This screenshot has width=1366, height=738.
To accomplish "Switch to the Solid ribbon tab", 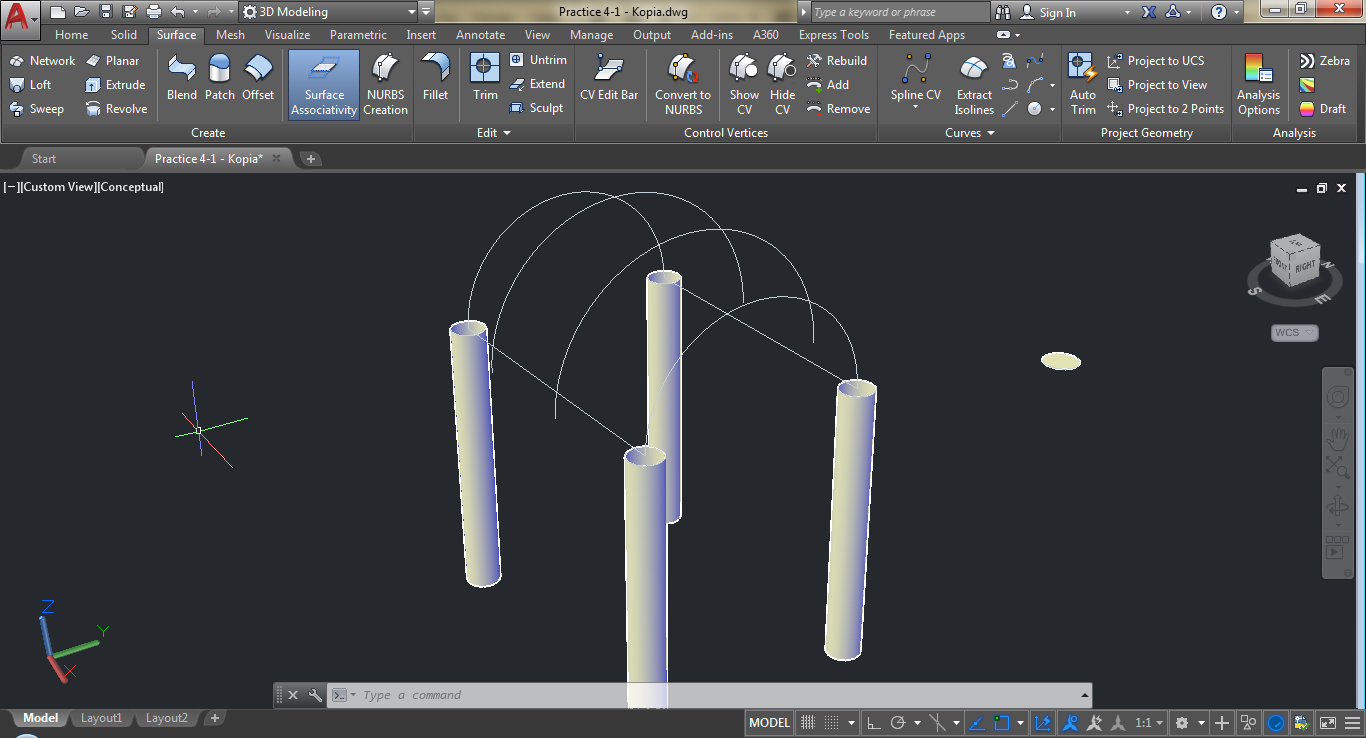I will click(124, 34).
